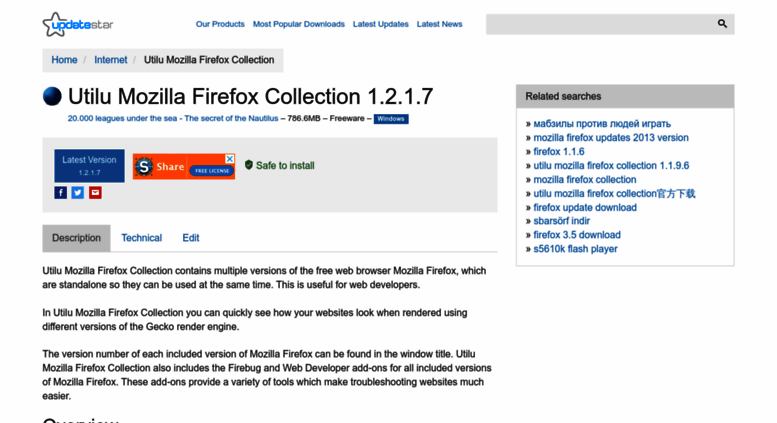This screenshot has width=777, height=423.
Task: Share on Facebook icon
Action: (60, 193)
